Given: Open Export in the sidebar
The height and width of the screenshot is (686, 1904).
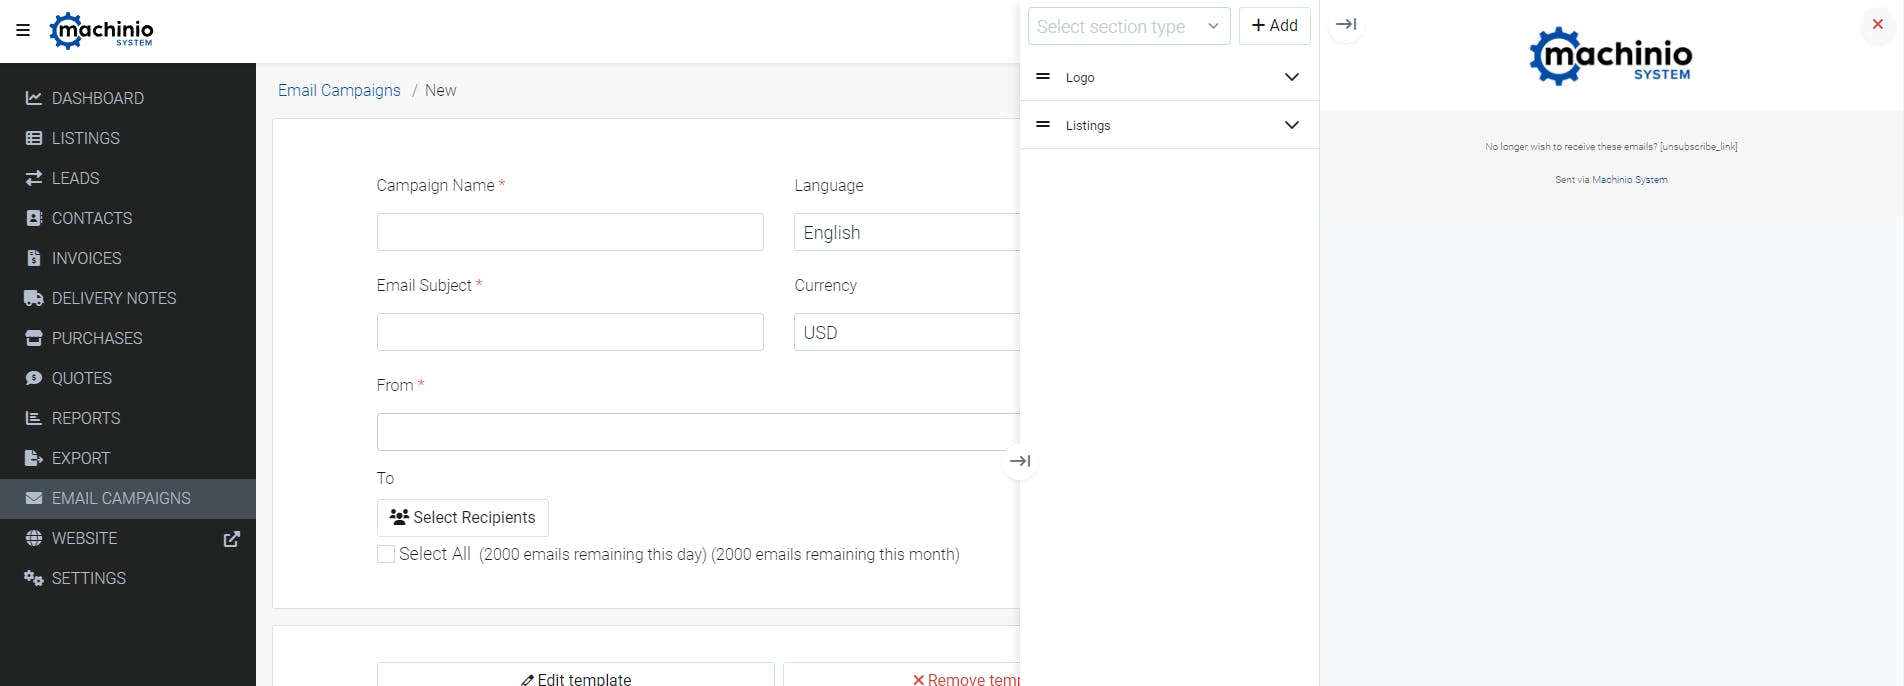Looking at the screenshot, I should pos(128,458).
